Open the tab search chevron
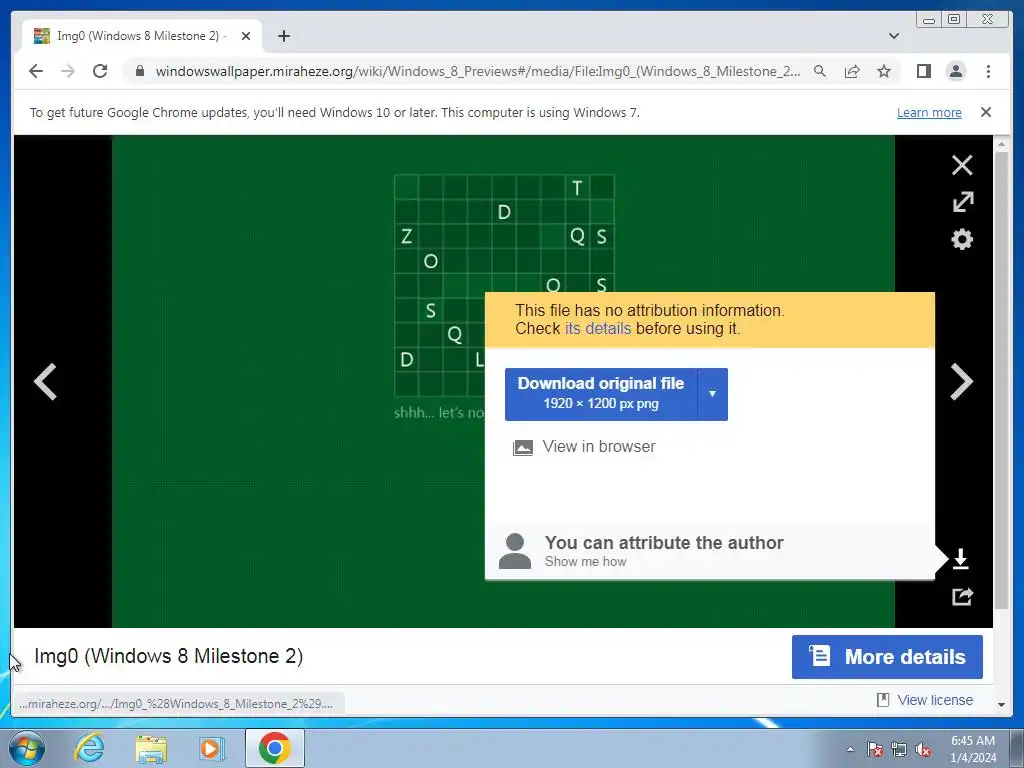This screenshot has height=768, width=1024. pos(894,36)
